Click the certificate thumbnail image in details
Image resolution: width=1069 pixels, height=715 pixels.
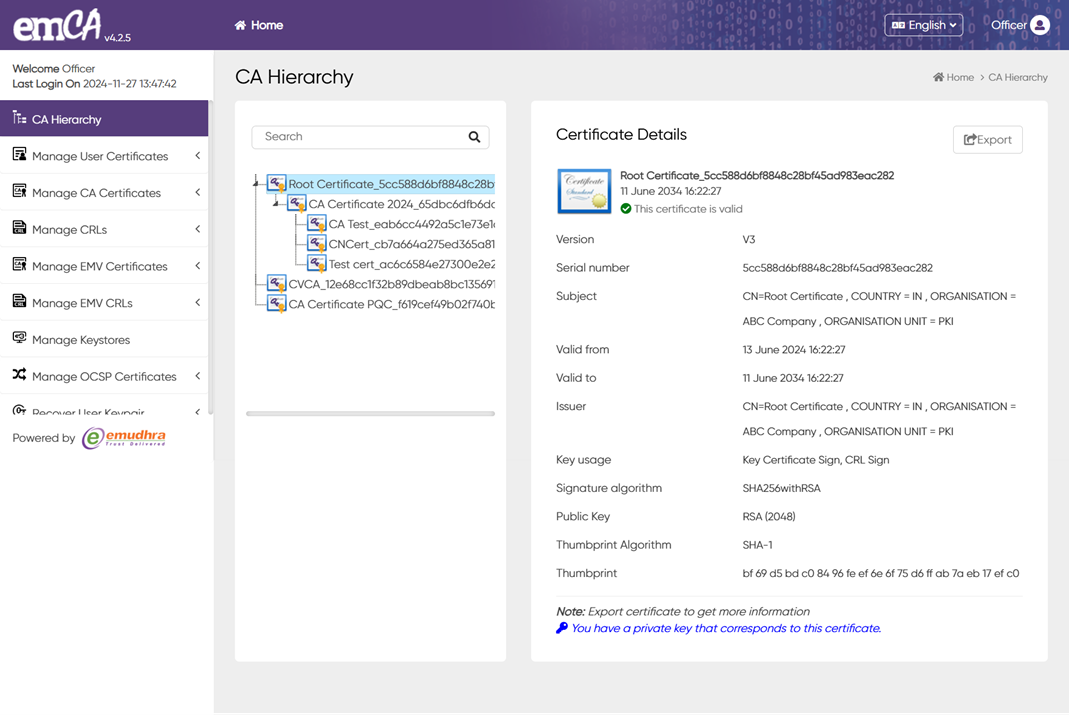[x=584, y=191]
